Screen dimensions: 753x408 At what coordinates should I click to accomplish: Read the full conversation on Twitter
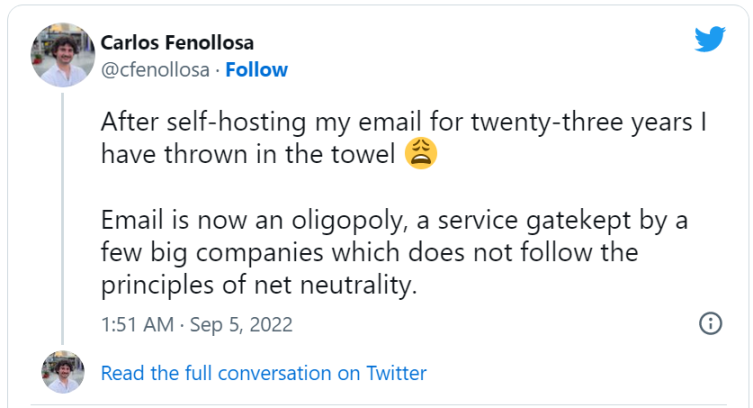(x=264, y=373)
